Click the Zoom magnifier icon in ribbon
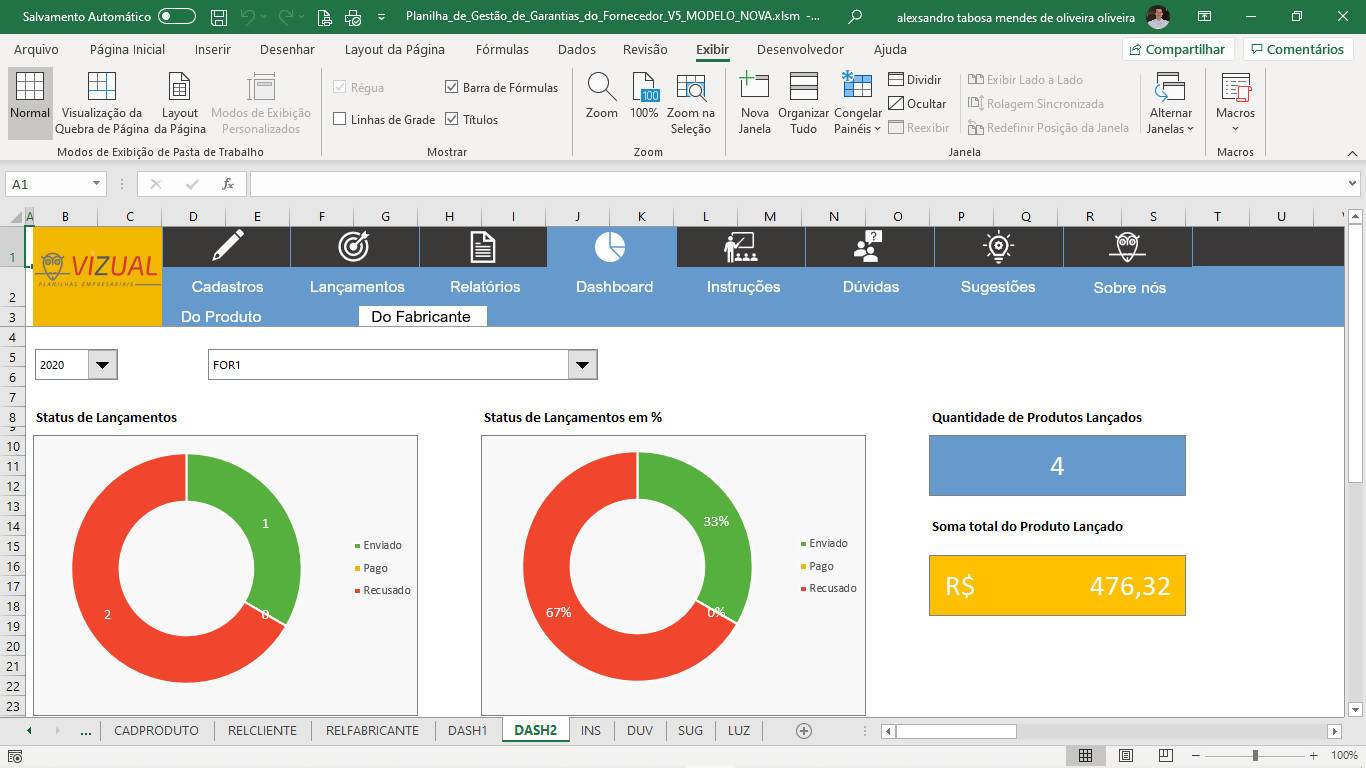Viewport: 1366px width, 768px height. [601, 89]
